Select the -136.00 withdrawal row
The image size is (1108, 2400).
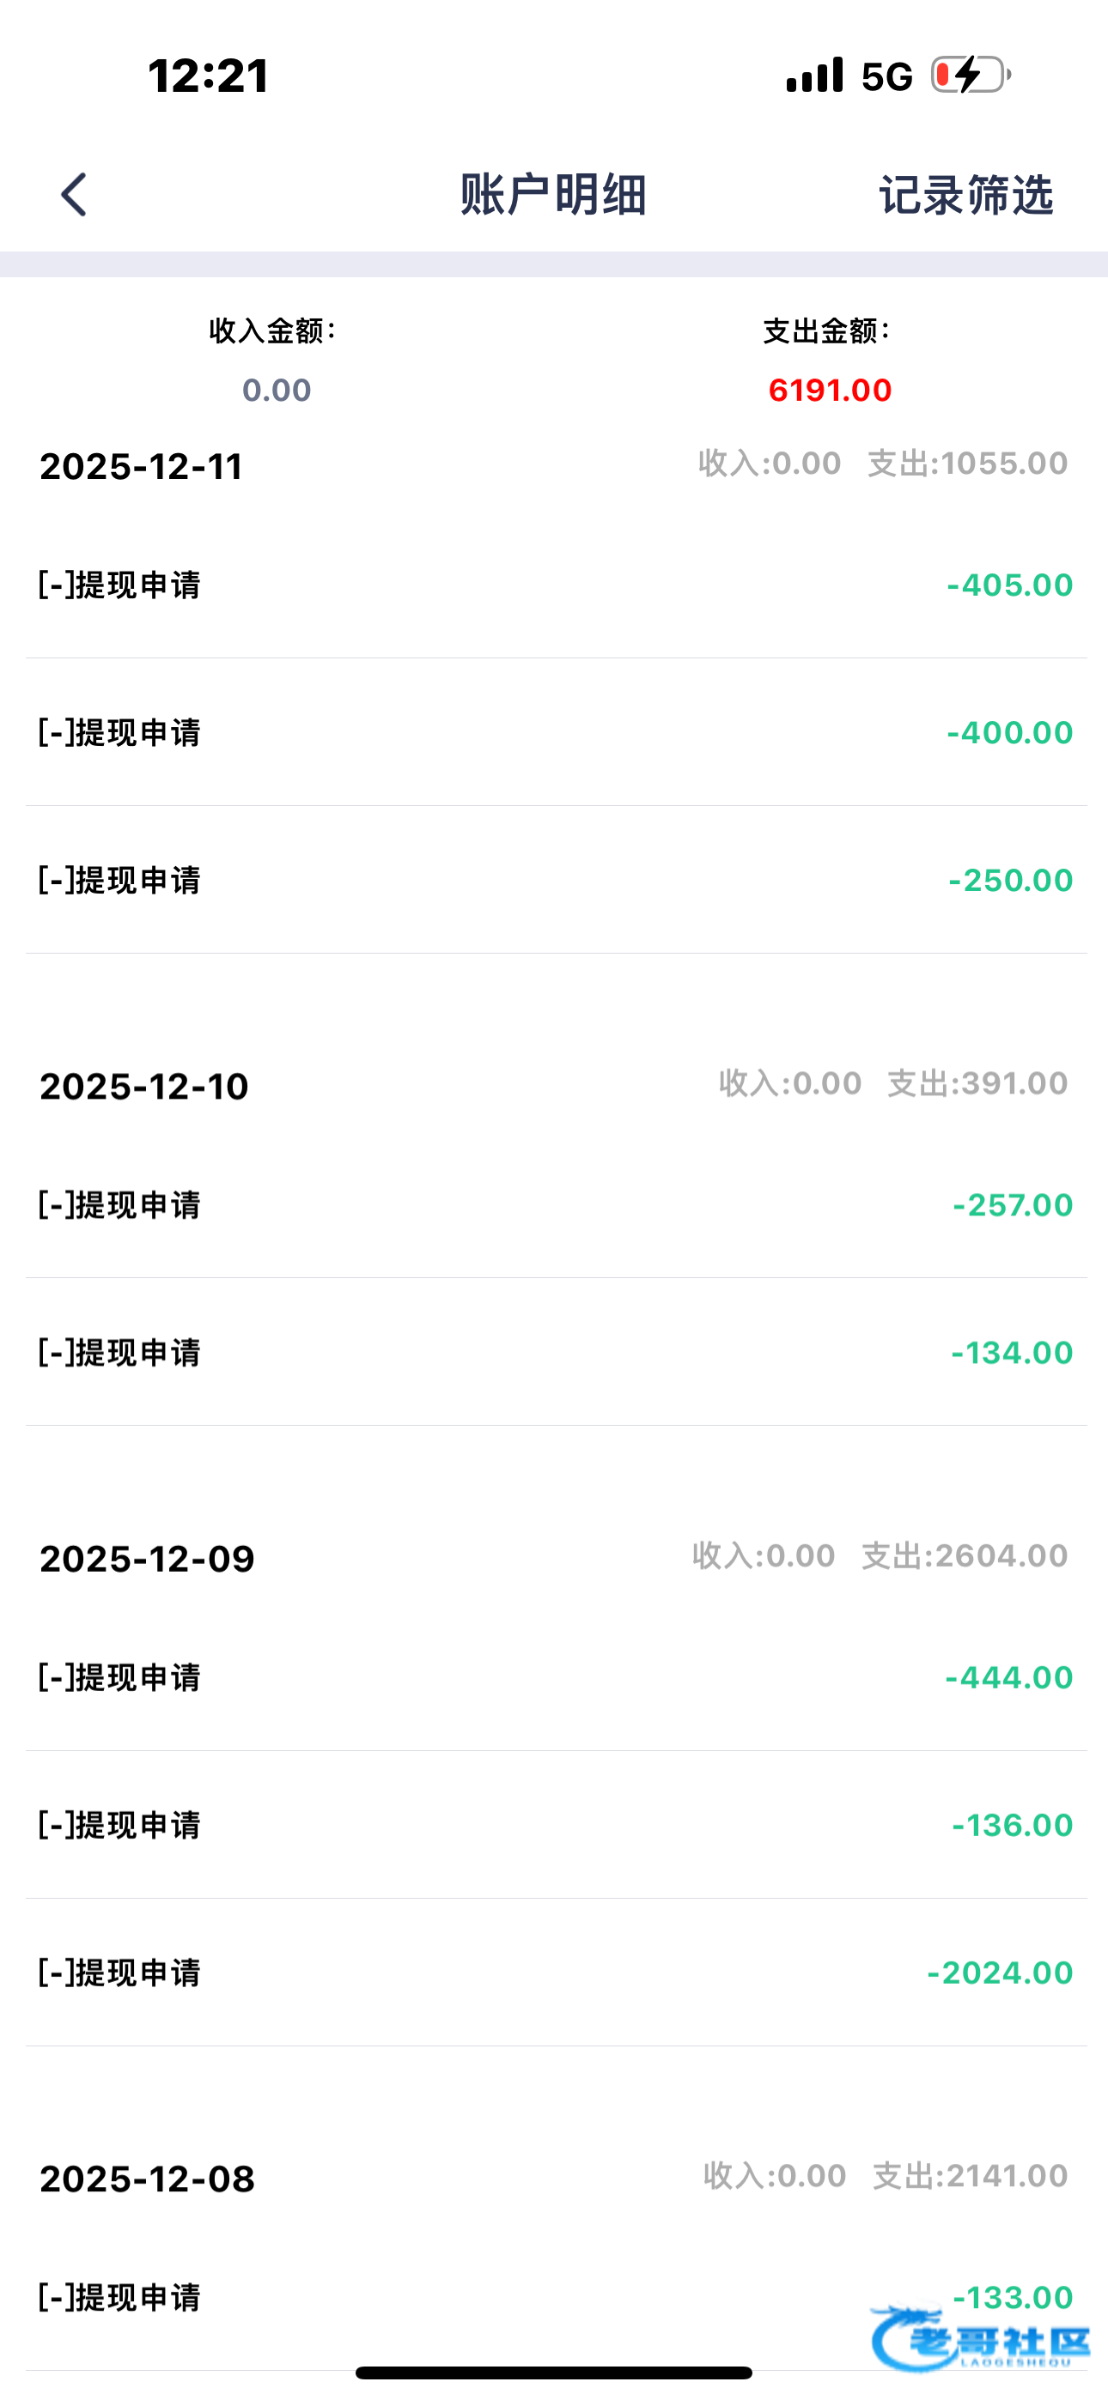pyautogui.click(x=554, y=1825)
